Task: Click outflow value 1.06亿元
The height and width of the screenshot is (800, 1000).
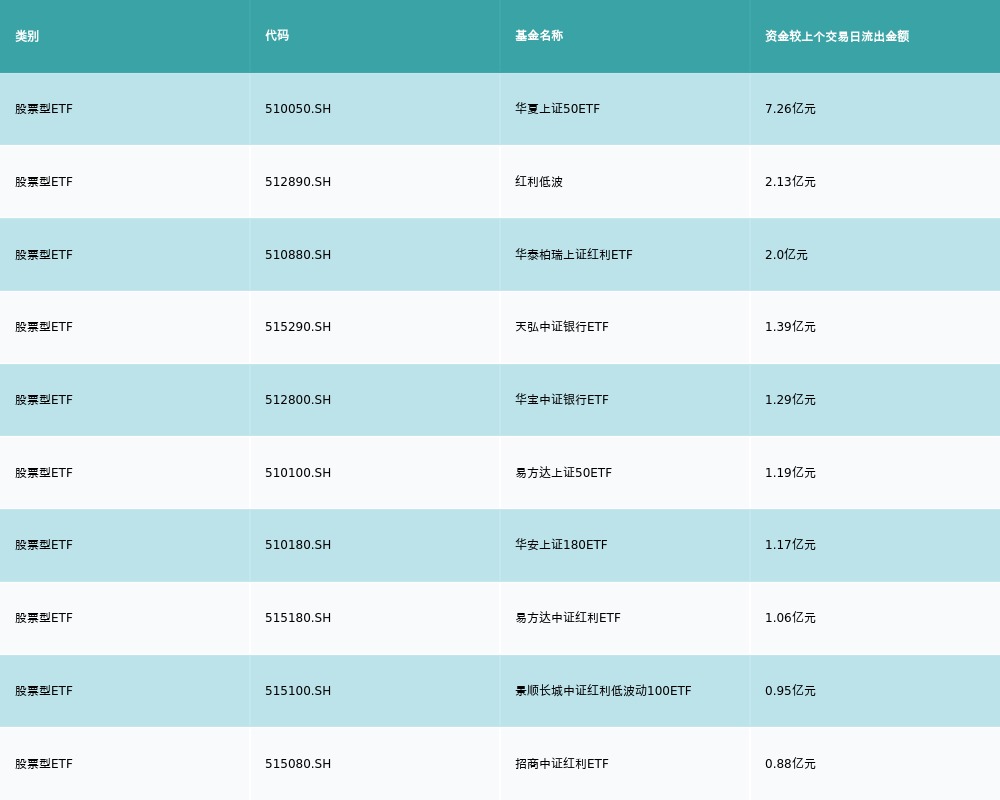Action: (x=790, y=618)
